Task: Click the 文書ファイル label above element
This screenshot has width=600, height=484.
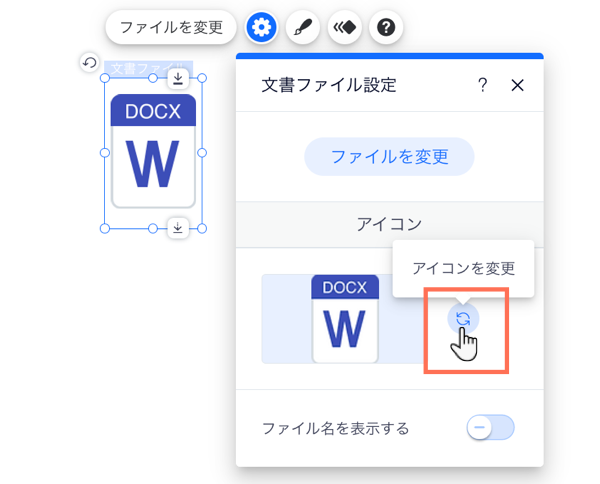Action: coord(148,68)
